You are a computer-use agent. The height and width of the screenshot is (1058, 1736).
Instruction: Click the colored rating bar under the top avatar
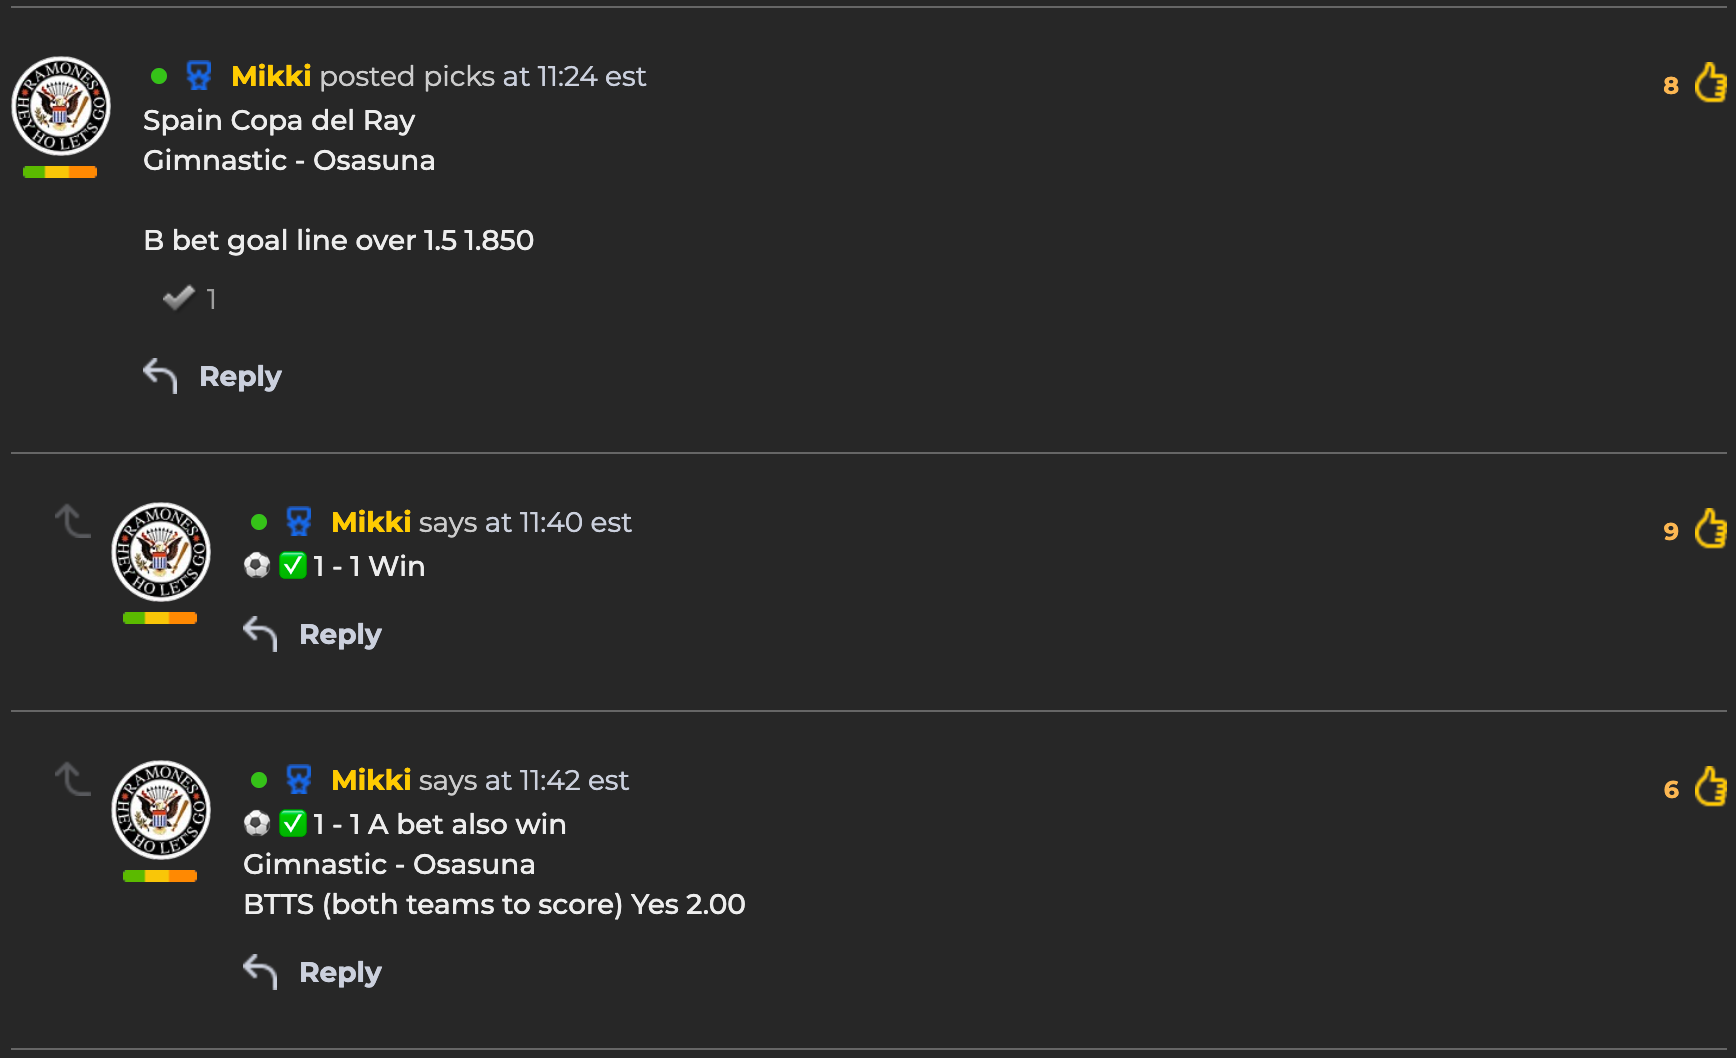(60, 172)
